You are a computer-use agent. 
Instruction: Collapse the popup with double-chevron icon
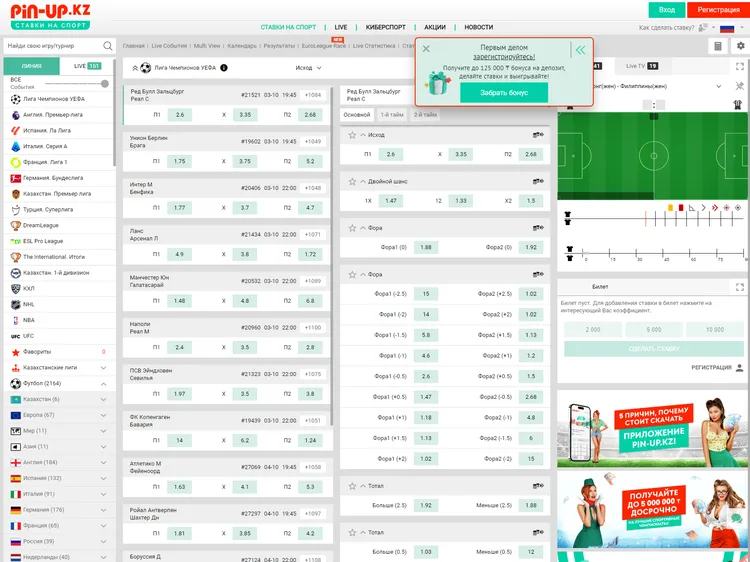(x=580, y=49)
